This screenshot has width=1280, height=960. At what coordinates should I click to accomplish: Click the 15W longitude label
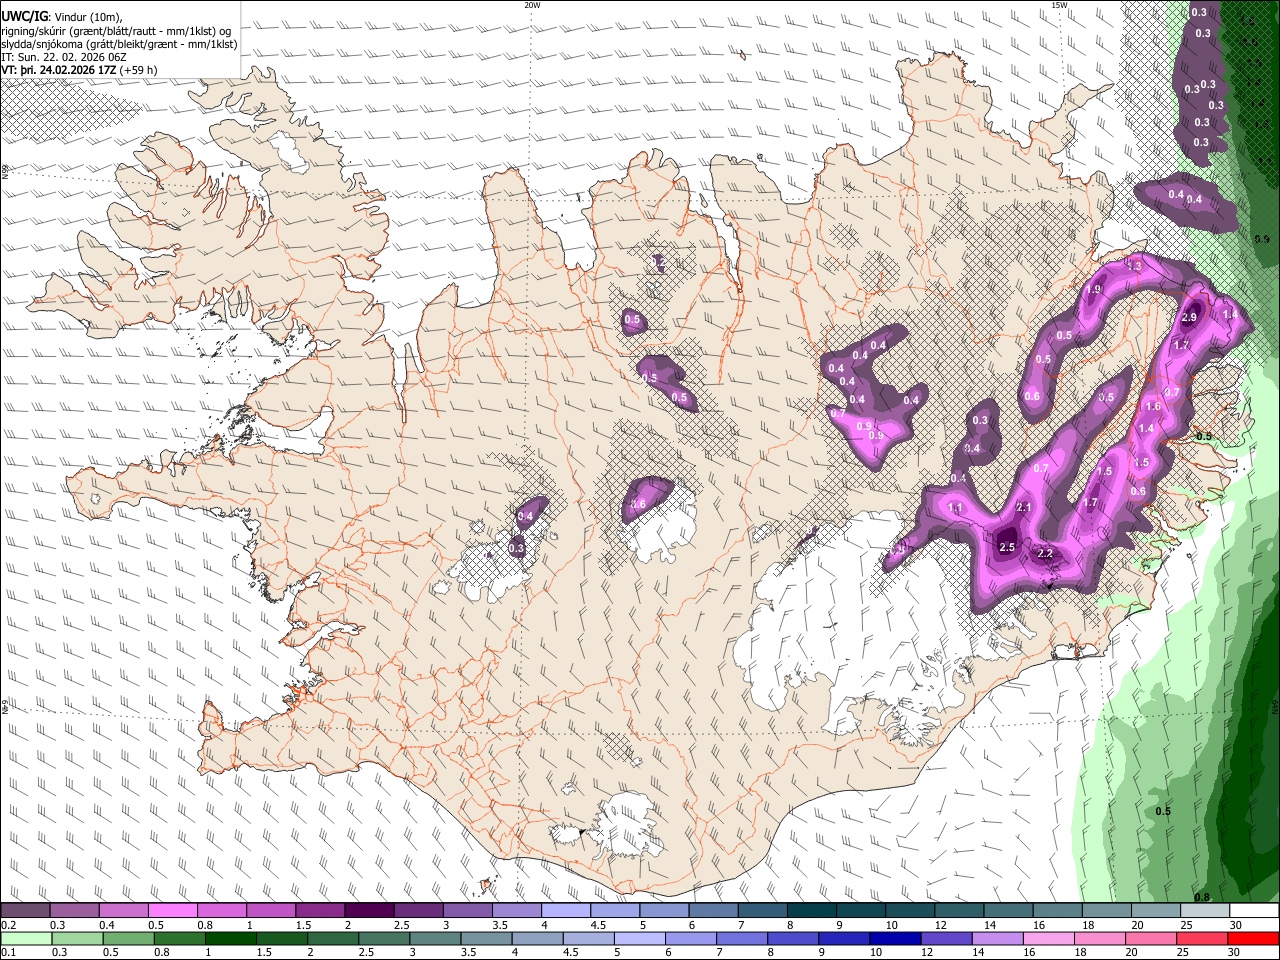[1059, 4]
